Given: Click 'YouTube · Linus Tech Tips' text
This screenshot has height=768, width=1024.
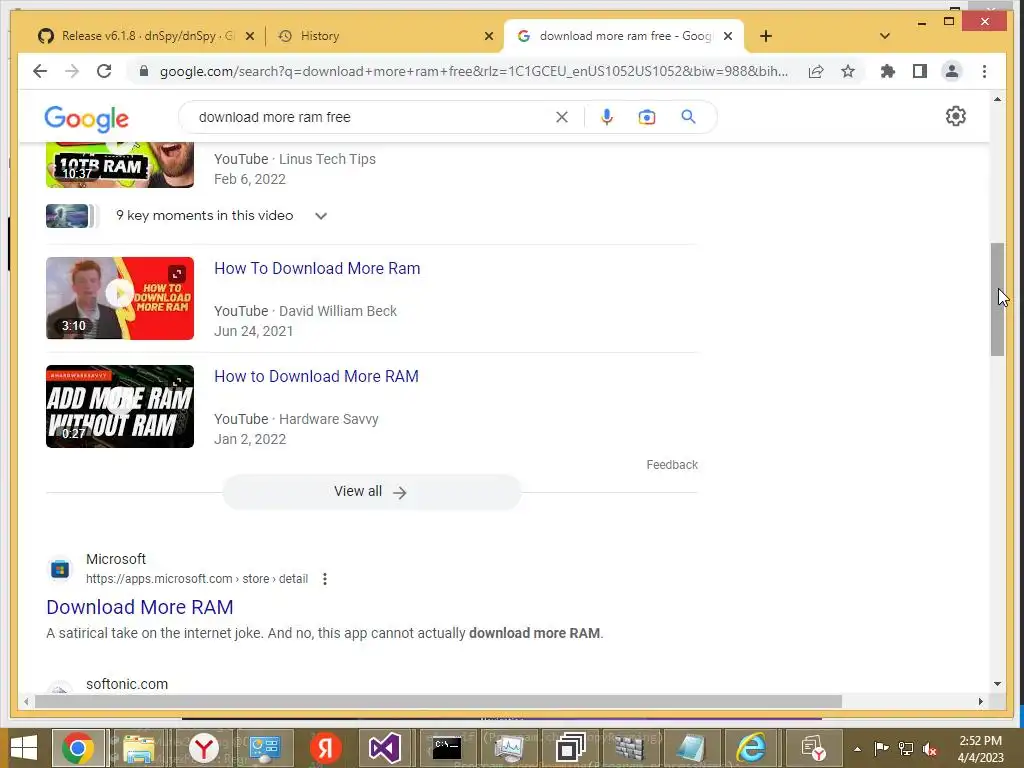Looking at the screenshot, I should (295, 159).
